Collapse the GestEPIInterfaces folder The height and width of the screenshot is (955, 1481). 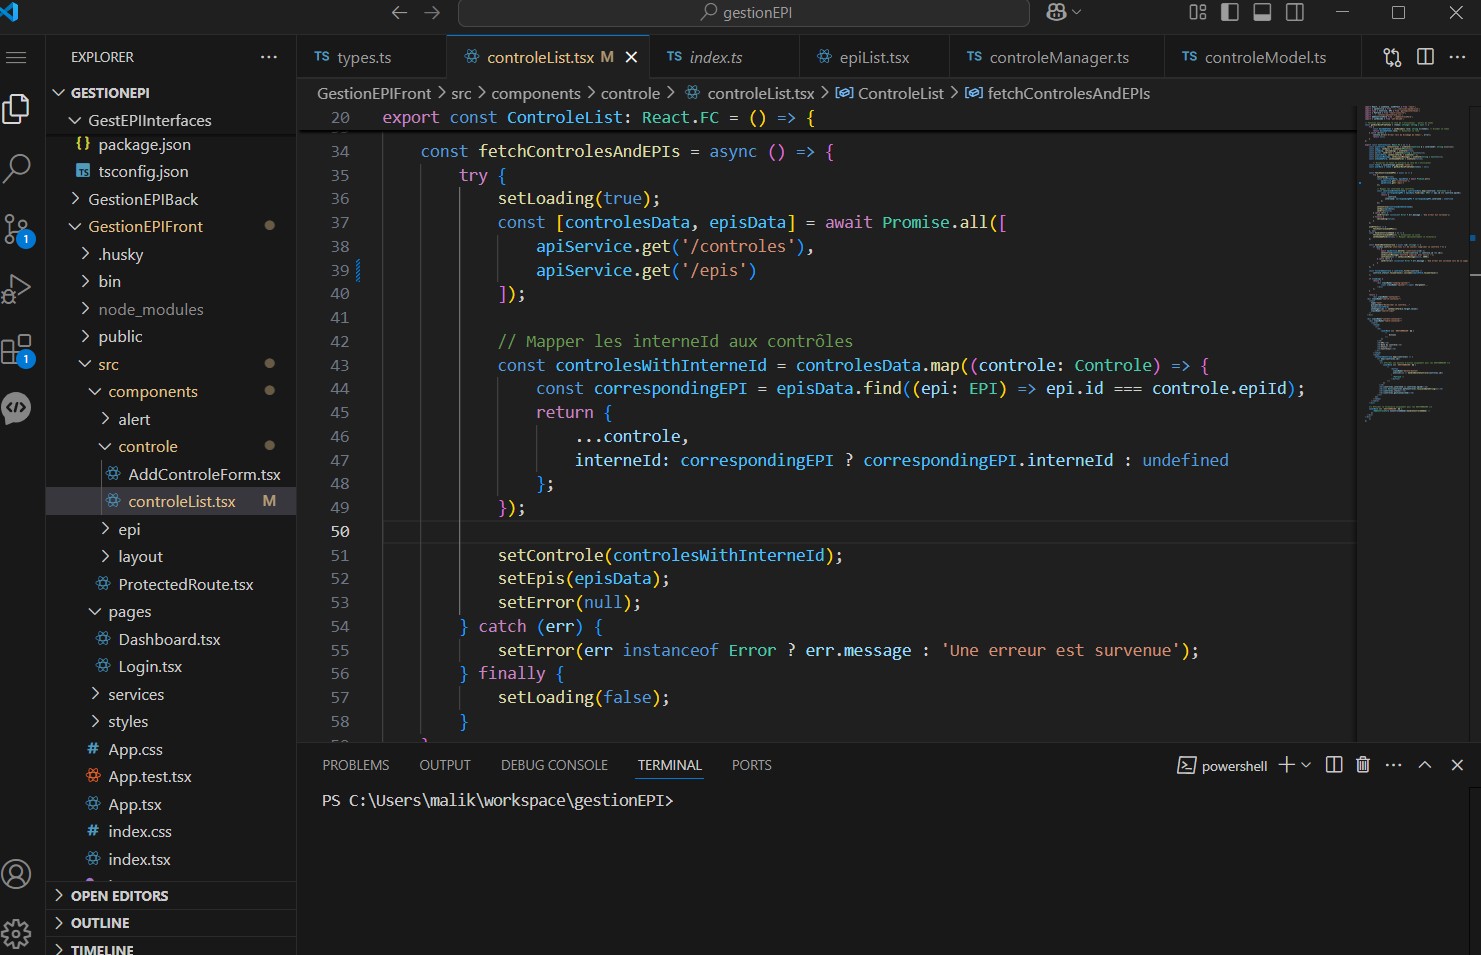click(x=171, y=120)
